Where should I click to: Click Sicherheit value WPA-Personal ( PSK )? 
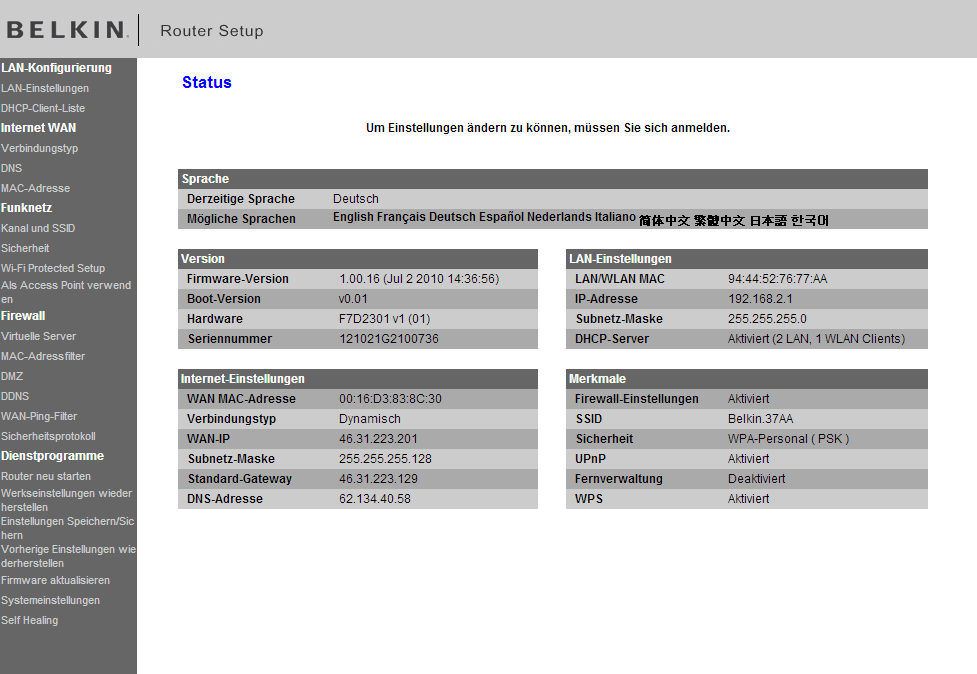(788, 439)
